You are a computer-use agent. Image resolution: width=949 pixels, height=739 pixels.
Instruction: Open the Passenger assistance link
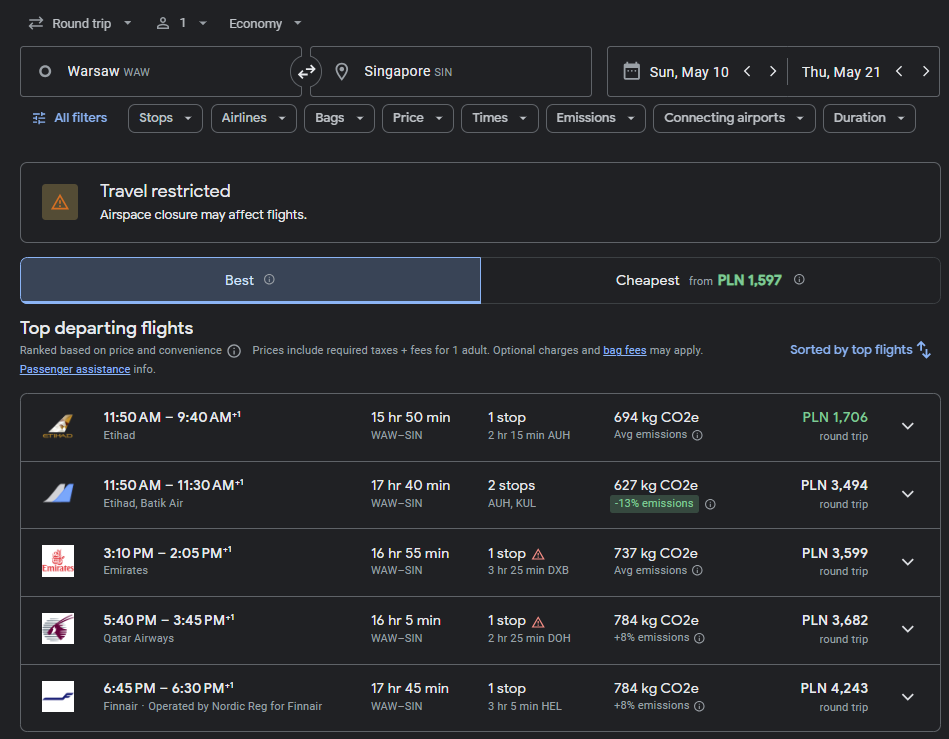point(75,369)
